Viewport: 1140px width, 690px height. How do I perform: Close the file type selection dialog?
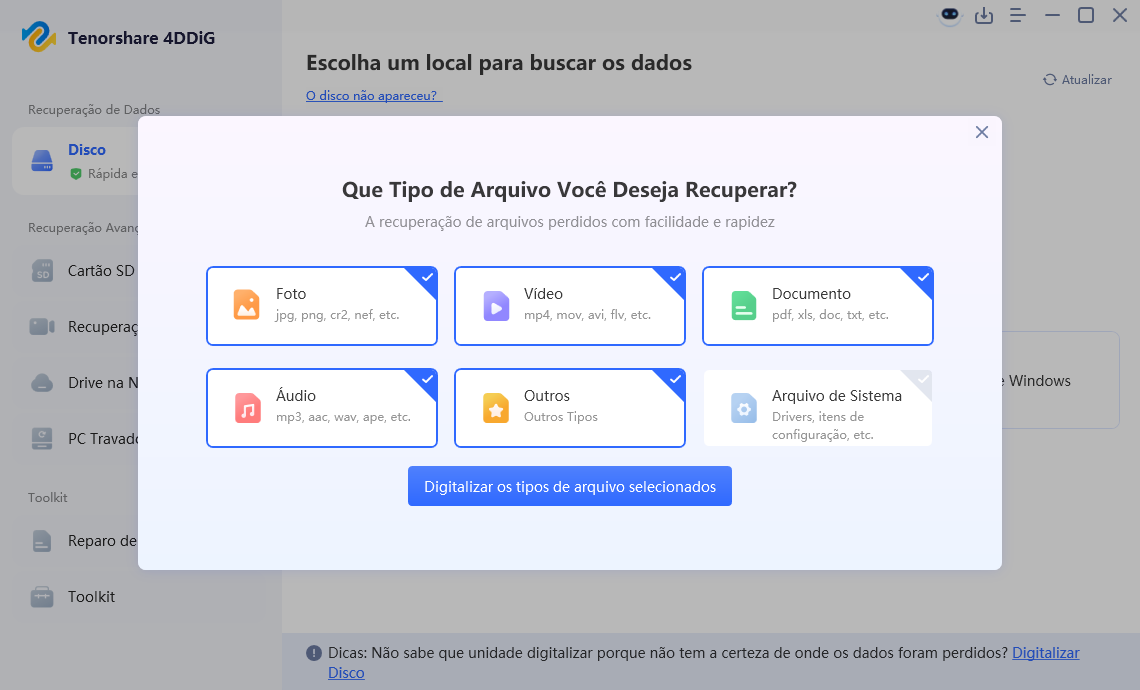point(981,131)
